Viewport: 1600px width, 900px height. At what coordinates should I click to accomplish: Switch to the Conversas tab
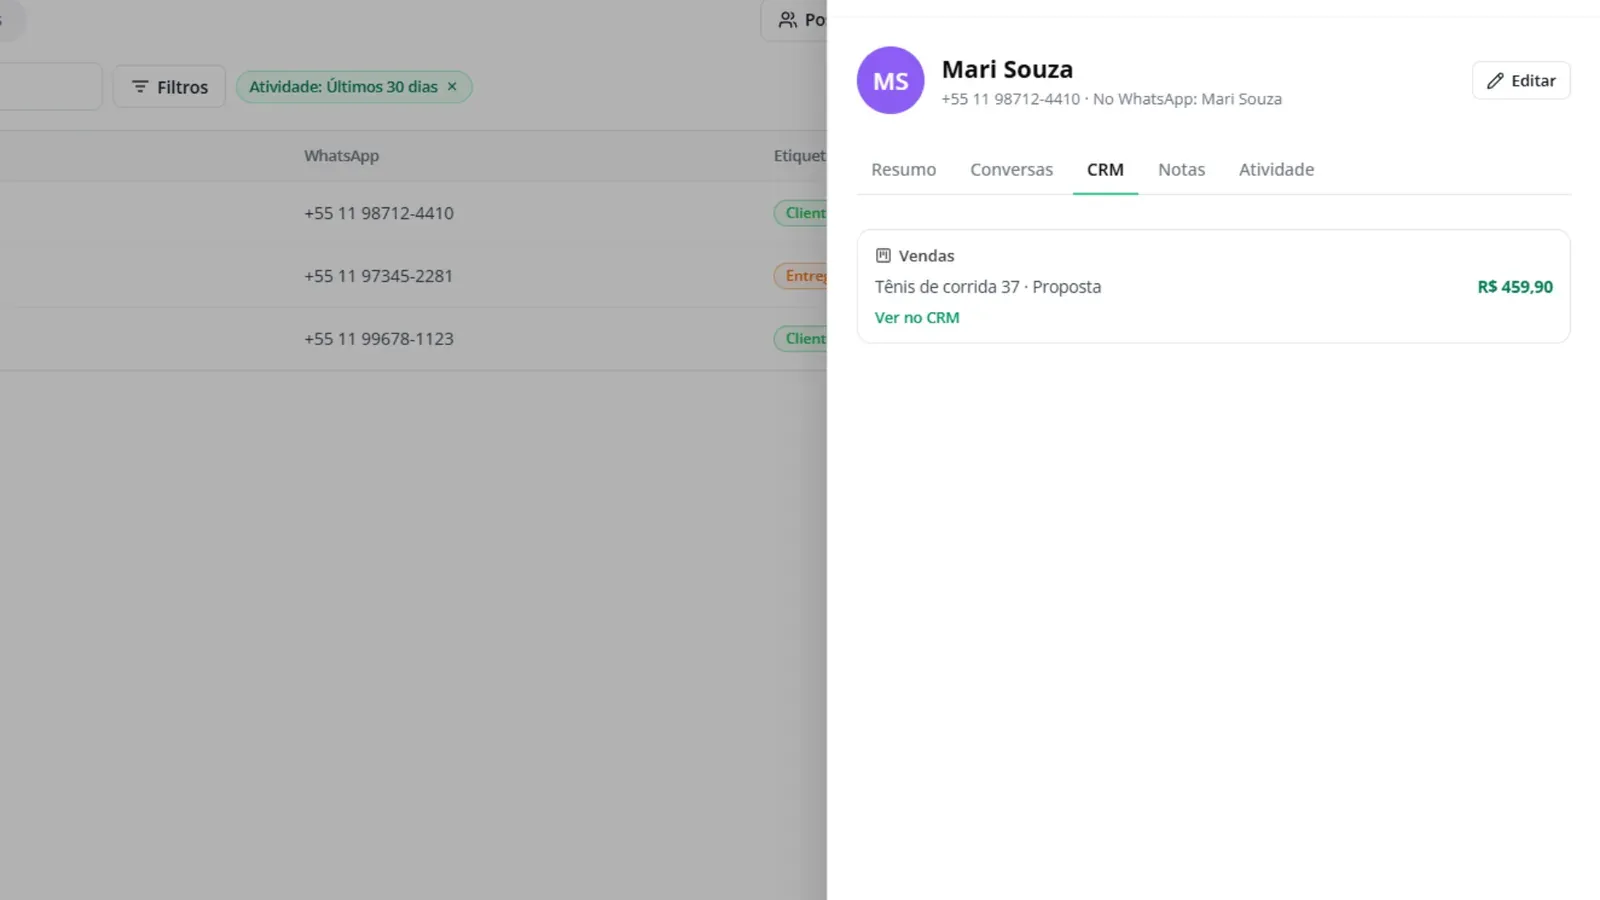coord(1011,170)
